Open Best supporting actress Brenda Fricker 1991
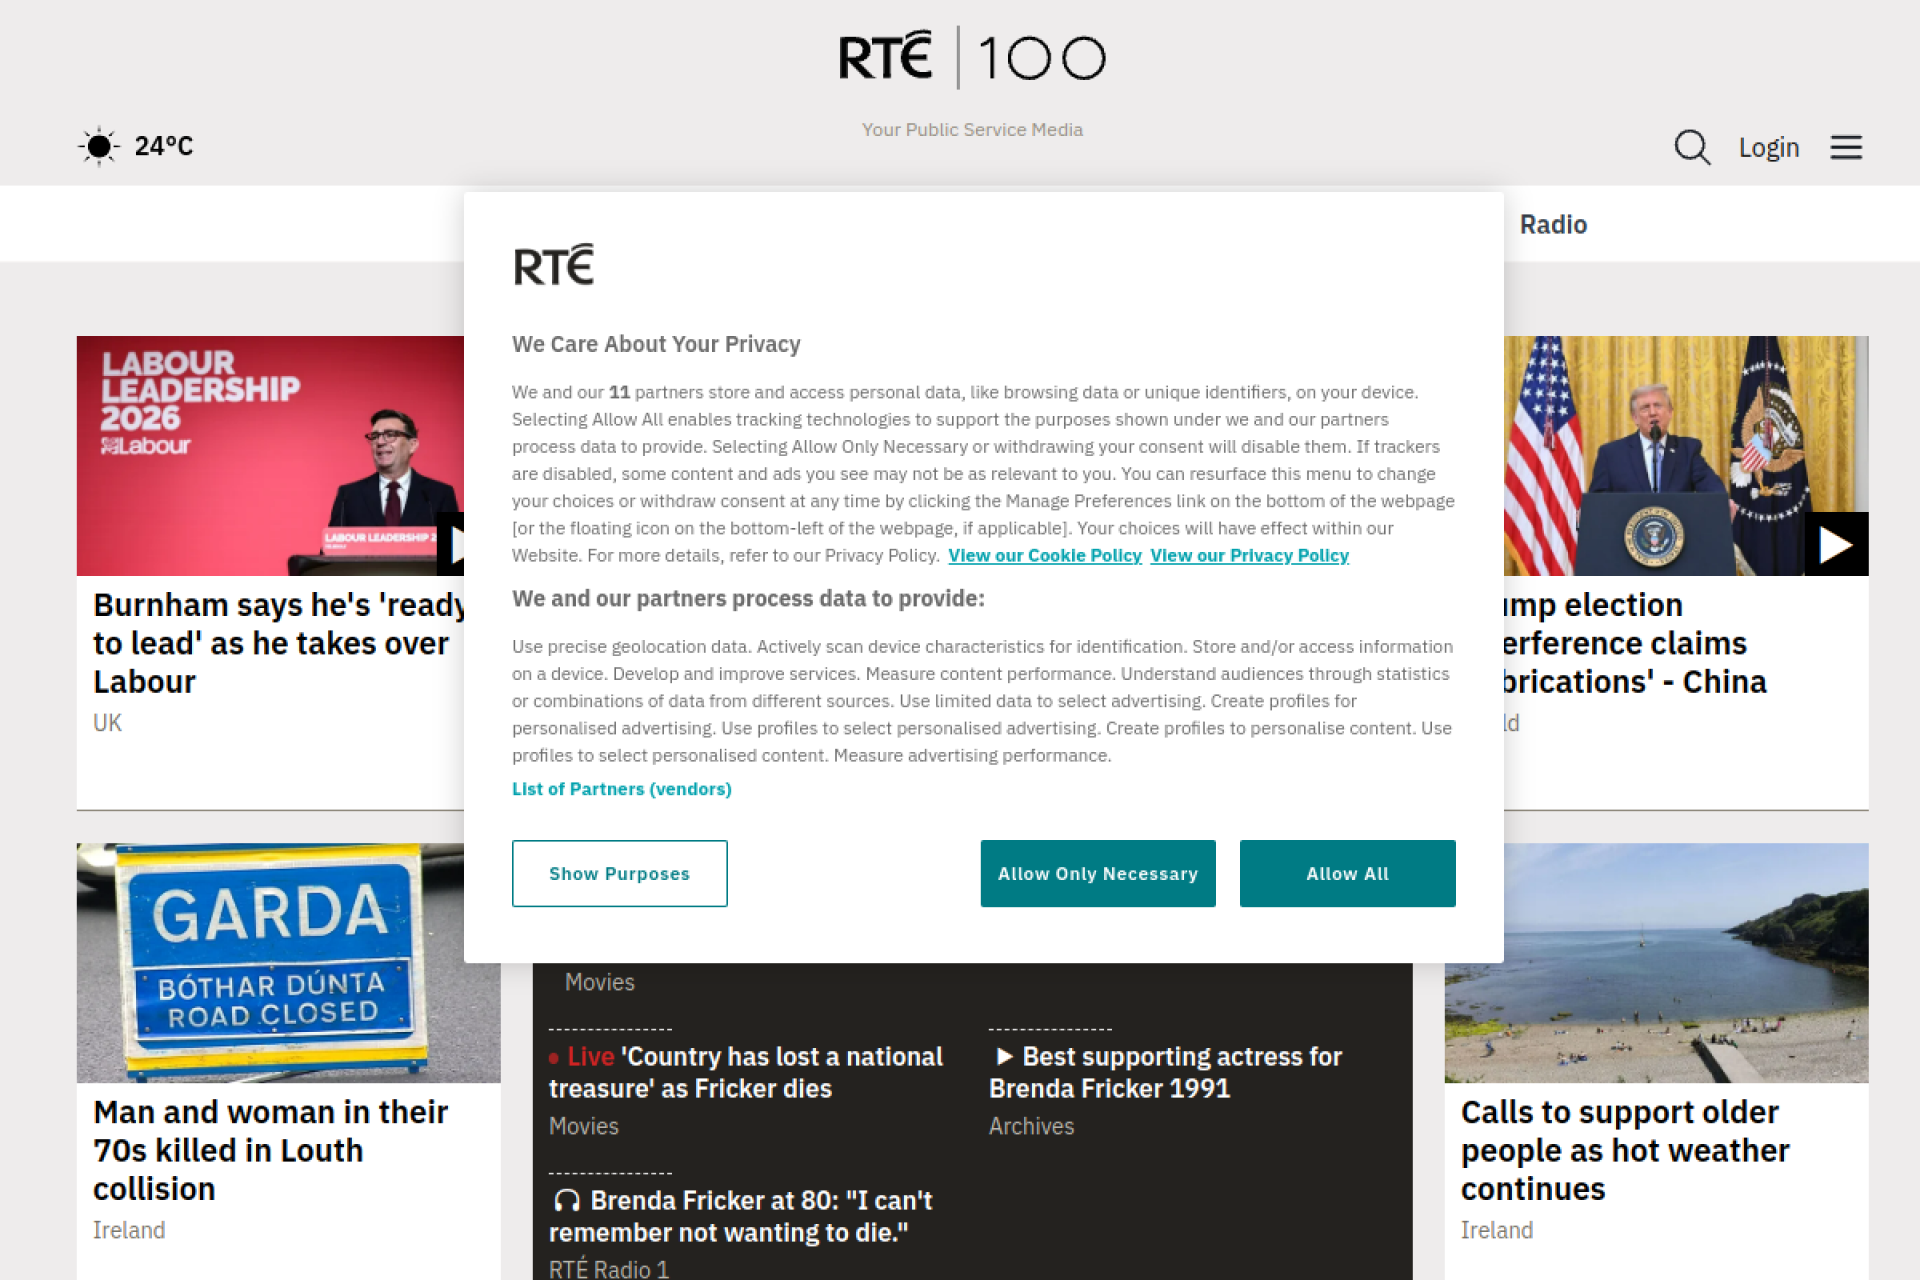This screenshot has height=1280, width=1920. point(1165,1072)
